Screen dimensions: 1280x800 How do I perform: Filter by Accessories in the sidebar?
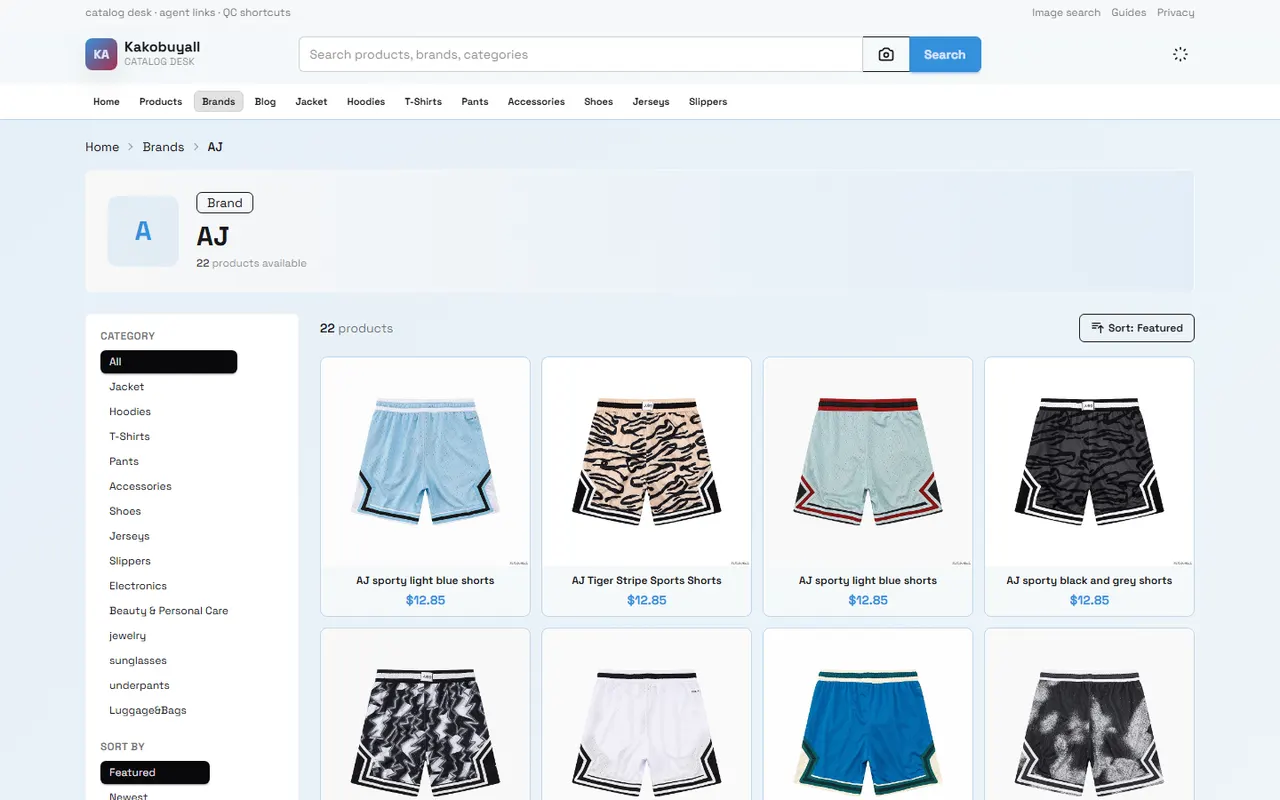tap(141, 487)
